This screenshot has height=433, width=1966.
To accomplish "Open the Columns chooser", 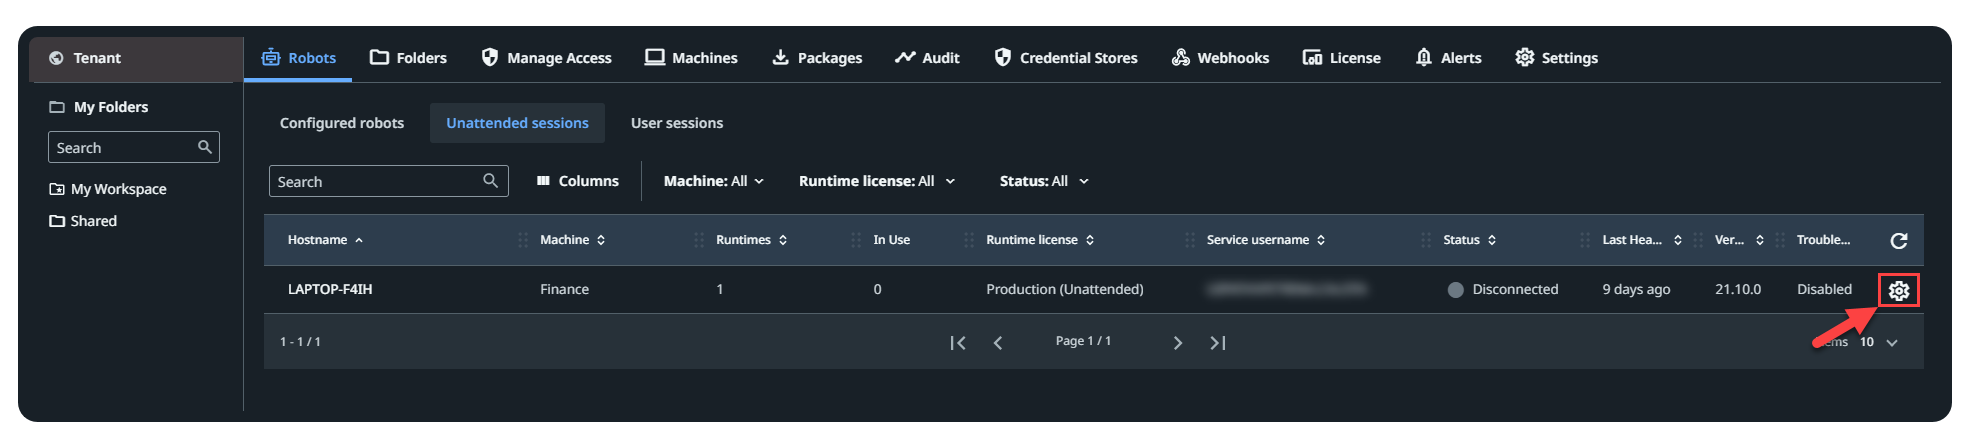I will (578, 181).
